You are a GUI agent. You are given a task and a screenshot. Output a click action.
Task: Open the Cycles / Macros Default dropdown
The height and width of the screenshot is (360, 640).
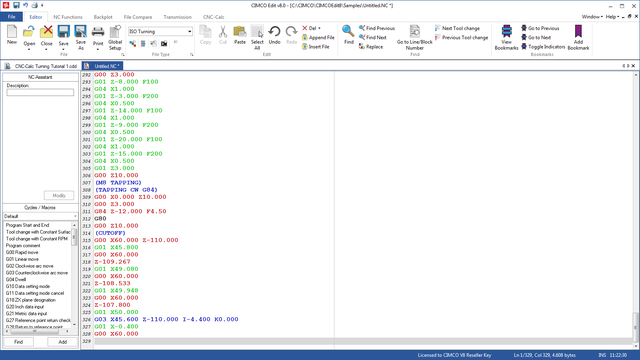(40, 216)
